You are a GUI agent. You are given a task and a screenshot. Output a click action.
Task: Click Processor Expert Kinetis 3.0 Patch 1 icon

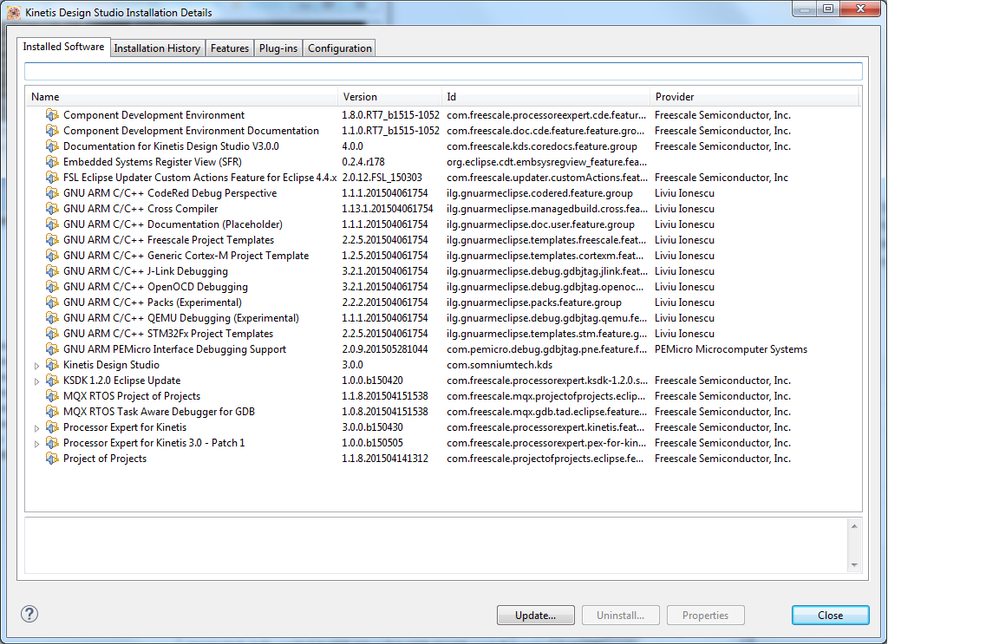point(52,443)
